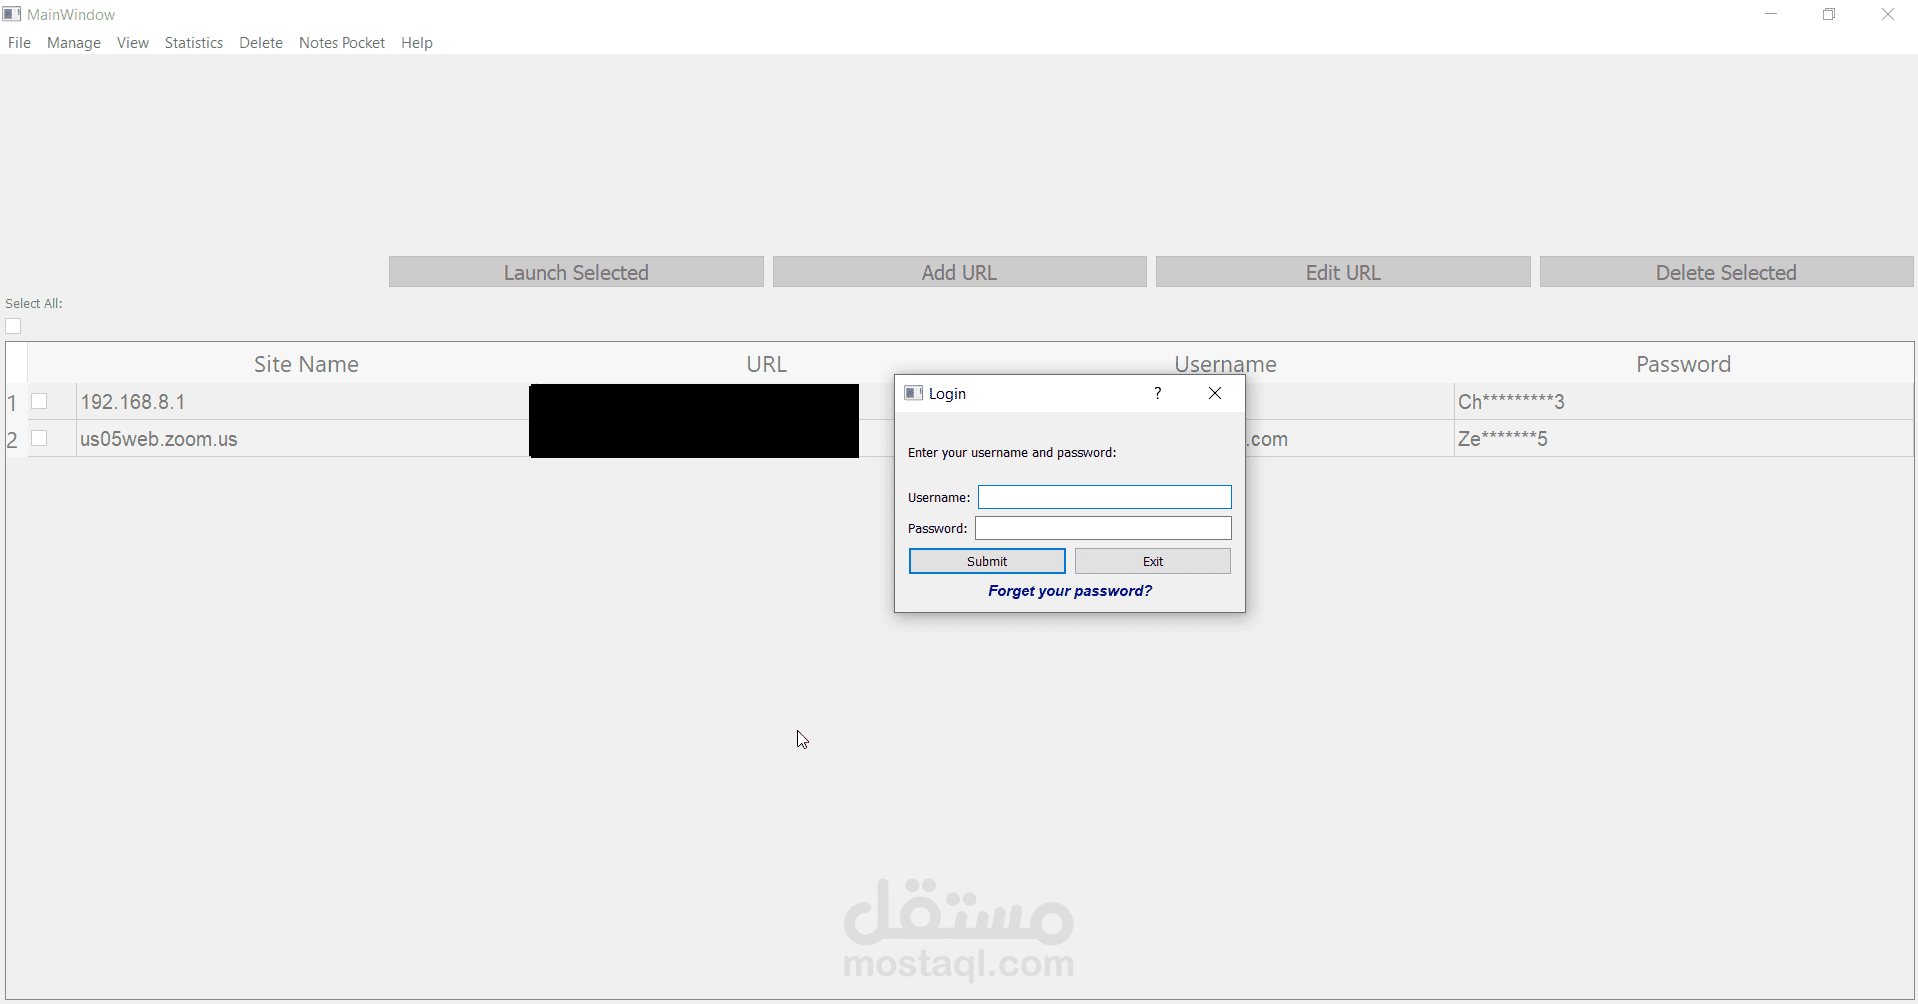Click the Add URL button
1918x1004 pixels.
960,272
